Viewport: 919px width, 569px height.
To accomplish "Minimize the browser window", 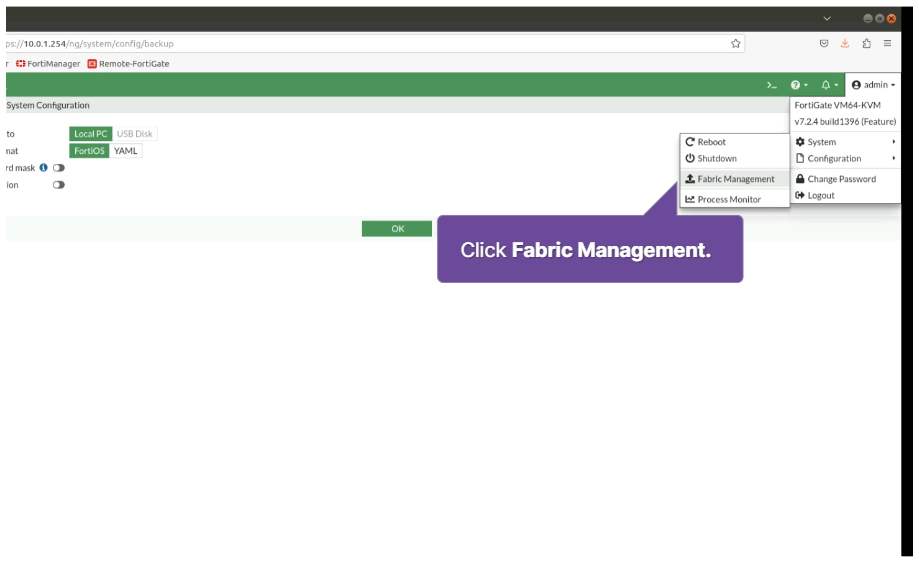I will [867, 19].
